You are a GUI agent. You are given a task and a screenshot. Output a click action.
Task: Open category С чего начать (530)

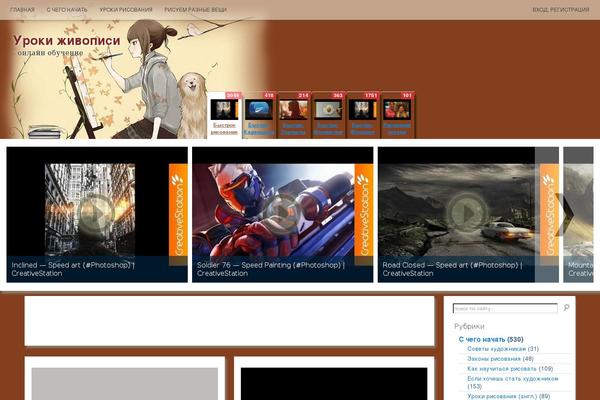(x=491, y=339)
